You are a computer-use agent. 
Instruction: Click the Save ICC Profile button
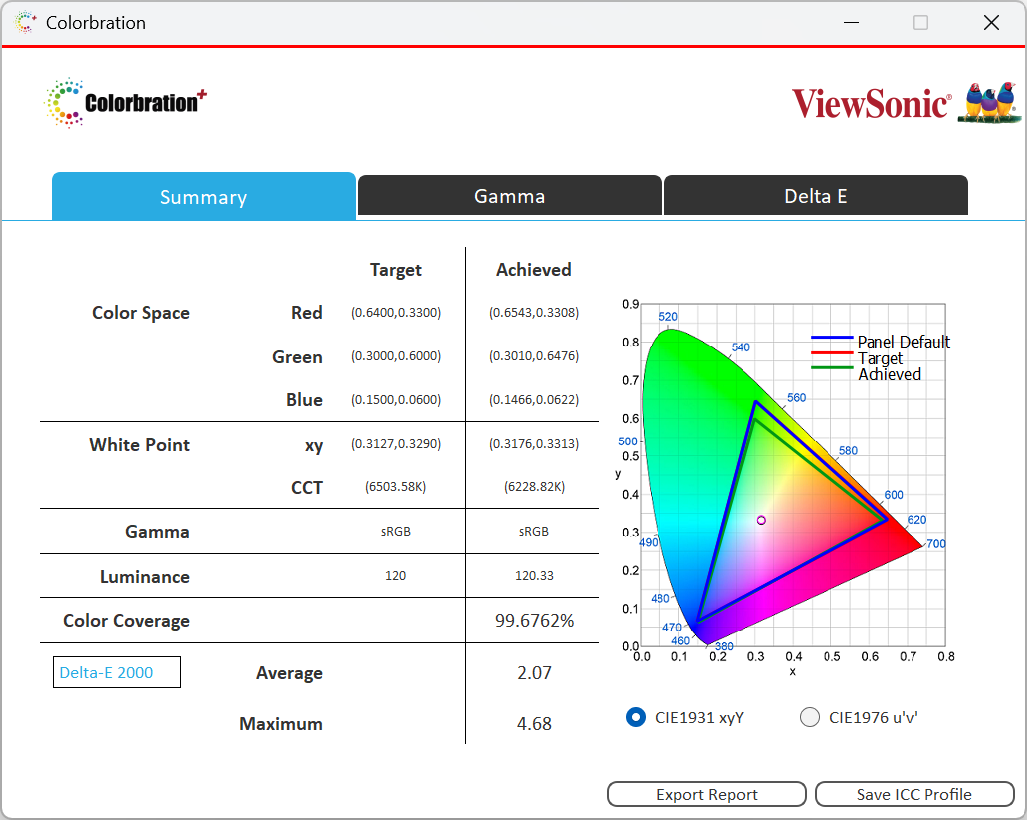pyautogui.click(x=914, y=794)
